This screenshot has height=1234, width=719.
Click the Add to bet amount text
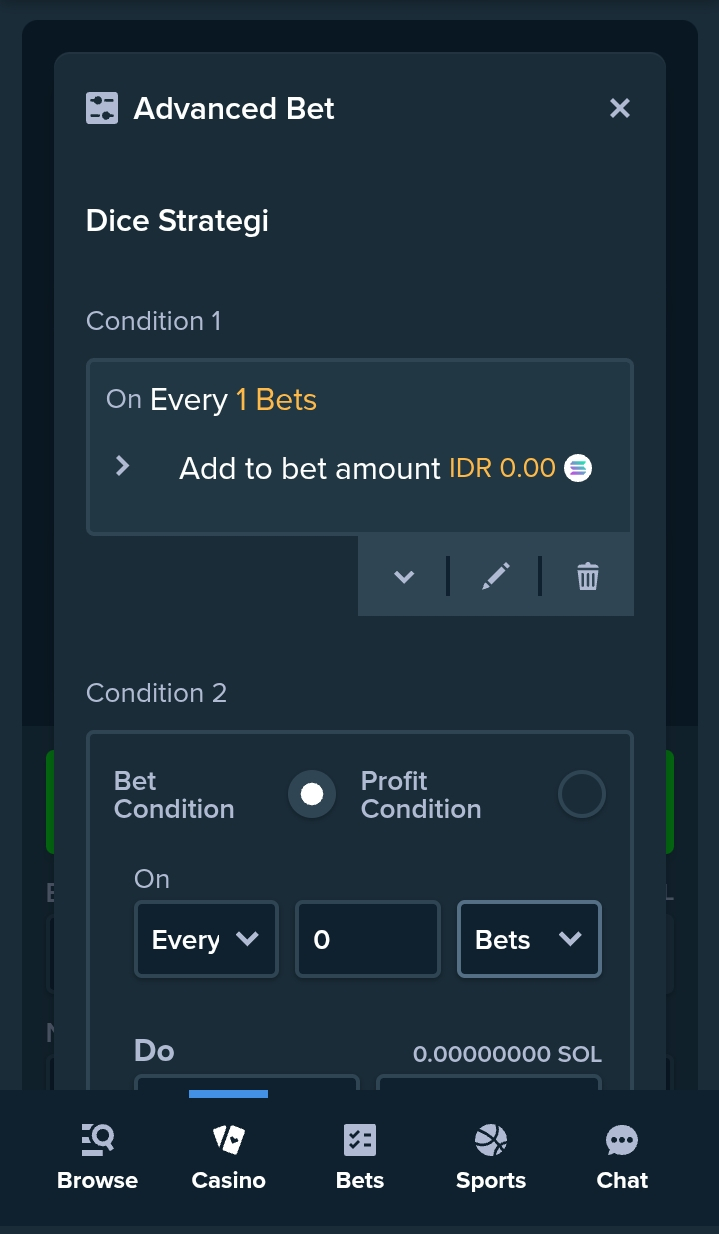tap(310, 468)
